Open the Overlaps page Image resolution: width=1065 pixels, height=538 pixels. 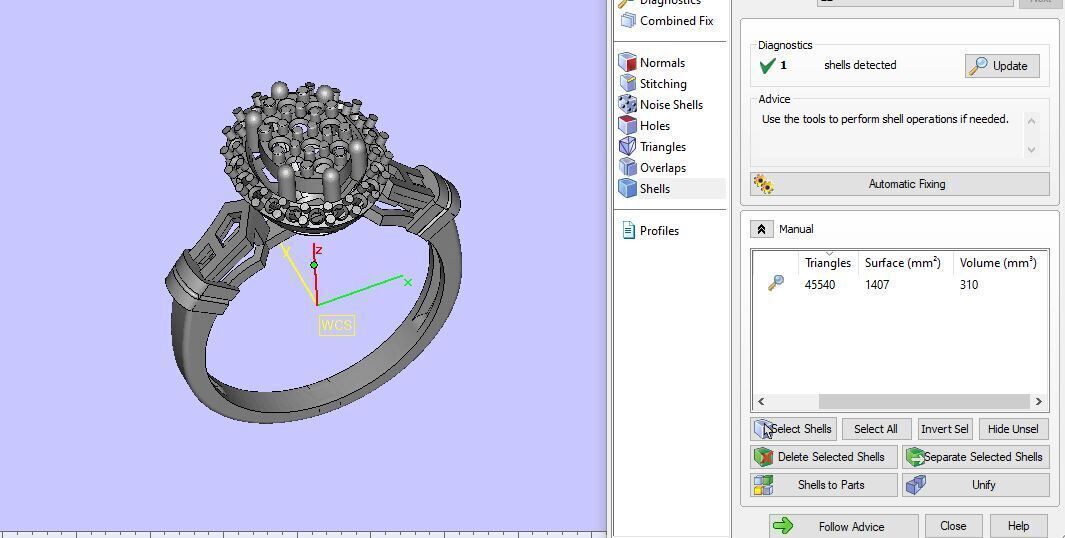[662, 168]
